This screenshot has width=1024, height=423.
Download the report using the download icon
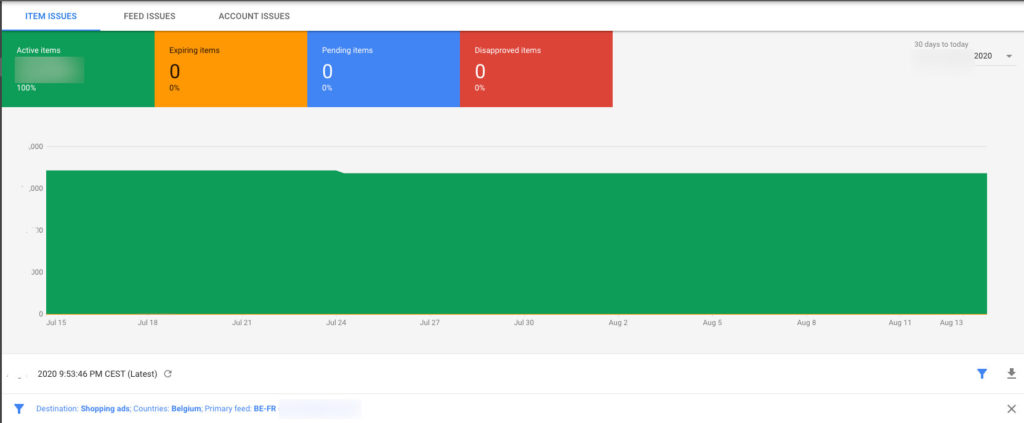1011,374
